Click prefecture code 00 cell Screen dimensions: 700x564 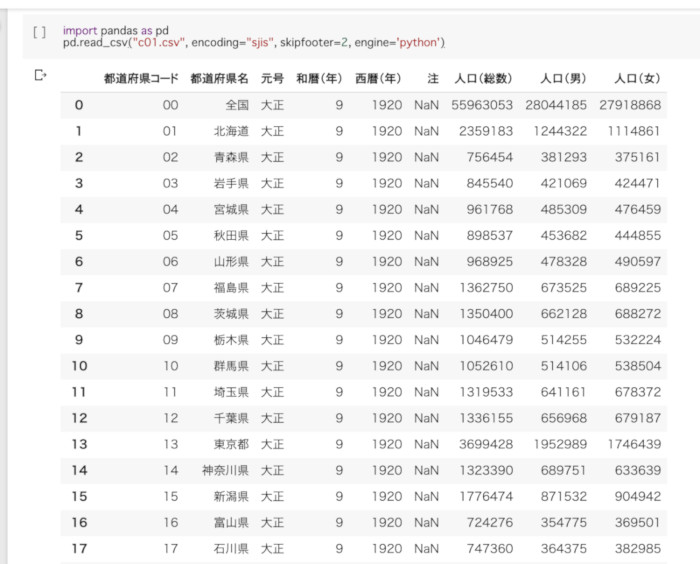[x=171, y=105]
